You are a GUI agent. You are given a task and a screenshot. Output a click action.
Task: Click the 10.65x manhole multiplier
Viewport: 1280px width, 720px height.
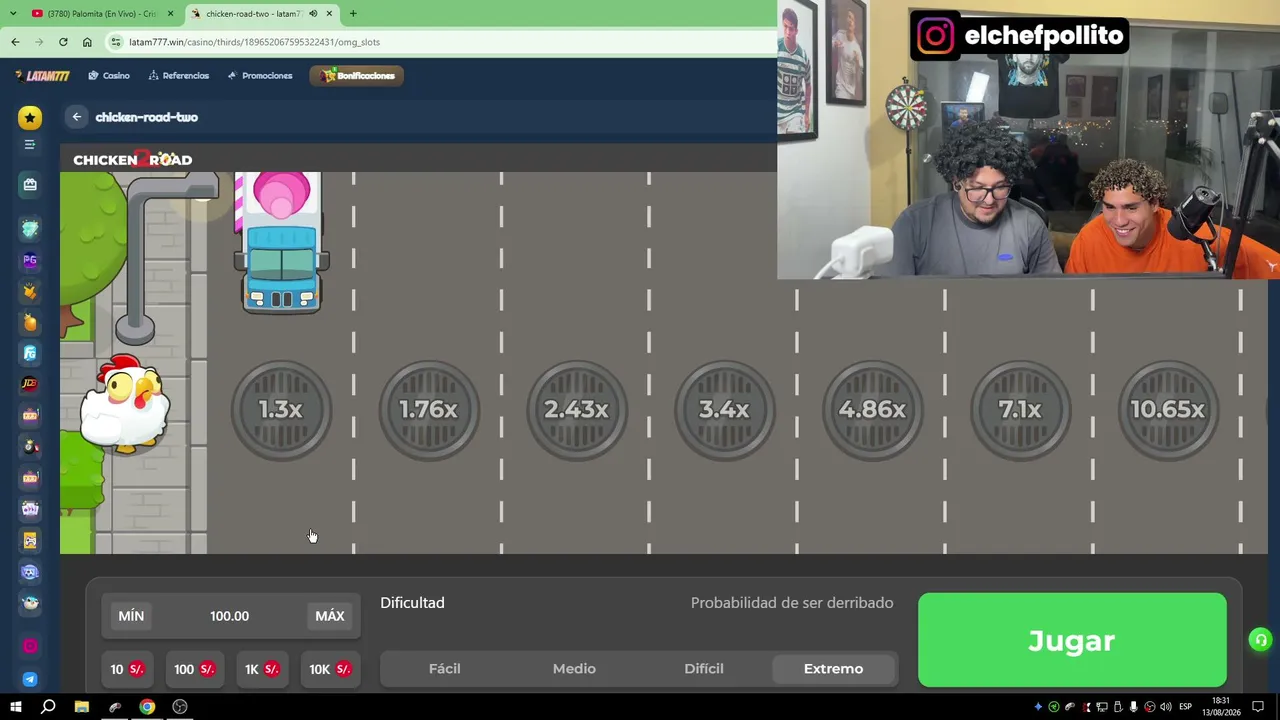coord(1168,410)
